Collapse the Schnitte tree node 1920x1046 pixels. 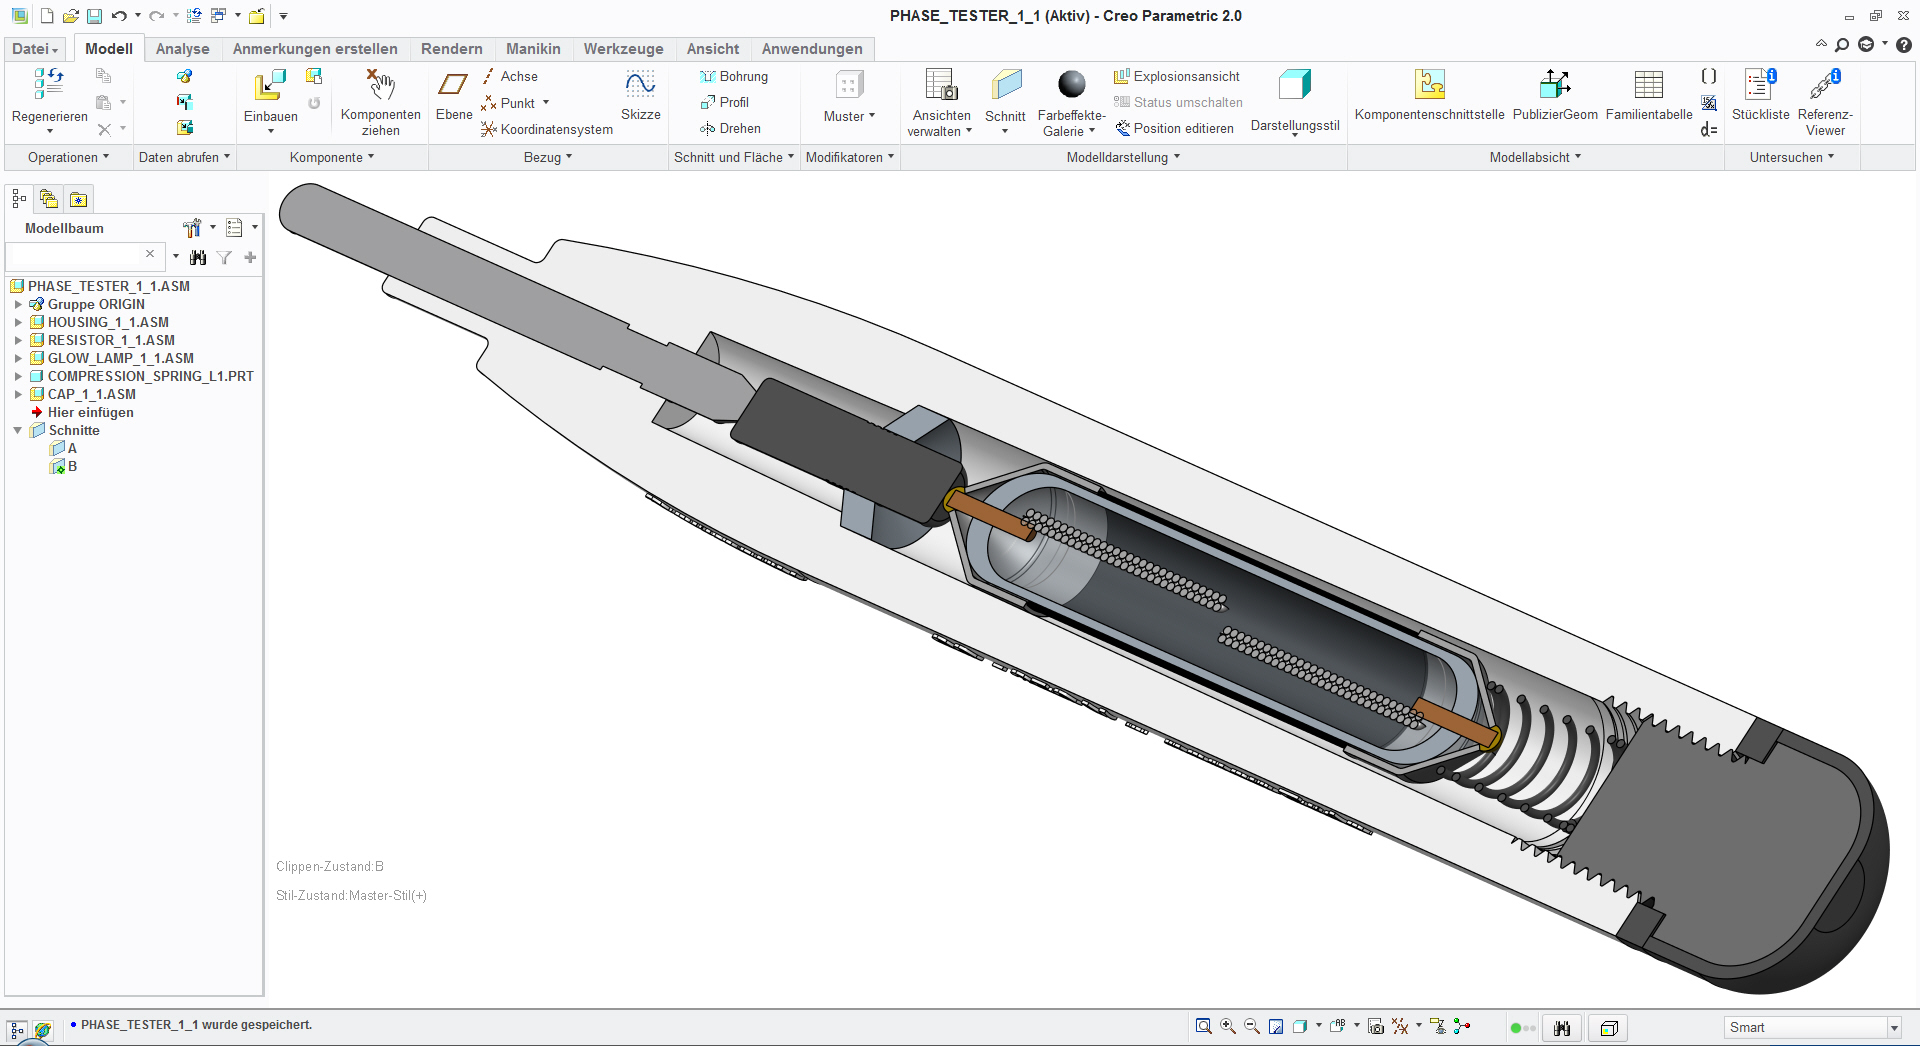(x=18, y=430)
